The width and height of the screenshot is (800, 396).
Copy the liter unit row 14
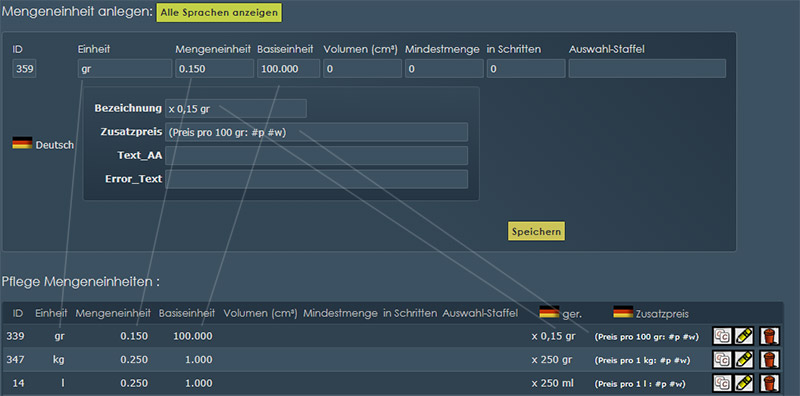[722, 383]
